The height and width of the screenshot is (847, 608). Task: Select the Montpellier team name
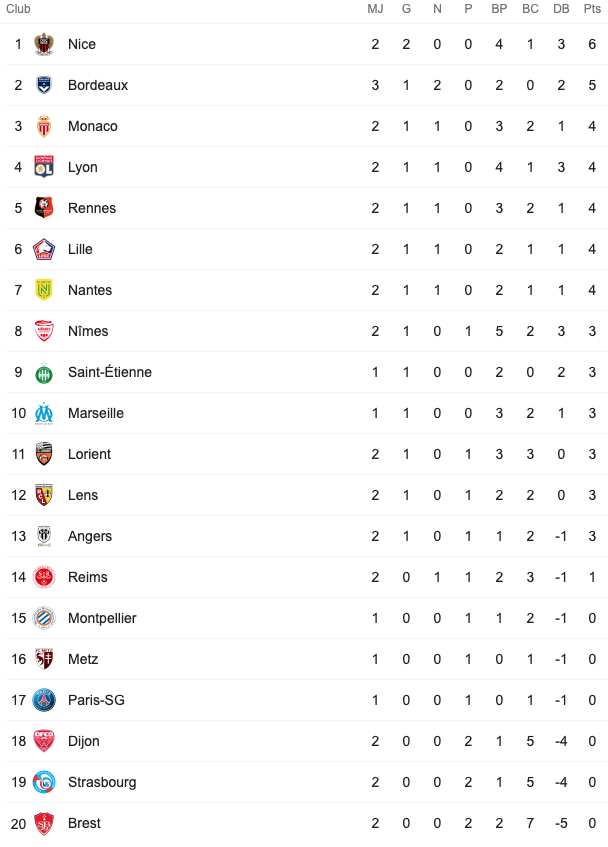102,619
